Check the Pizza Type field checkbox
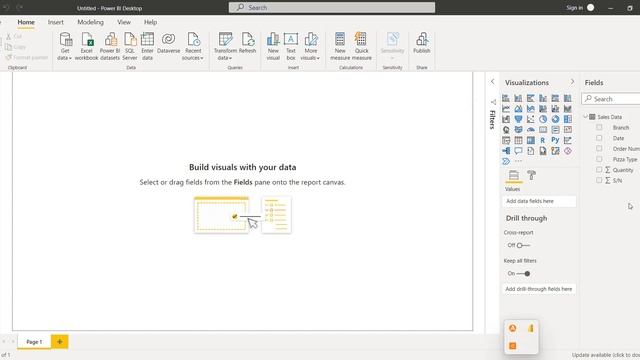Image resolution: width=640 pixels, height=360 pixels. [x=599, y=159]
